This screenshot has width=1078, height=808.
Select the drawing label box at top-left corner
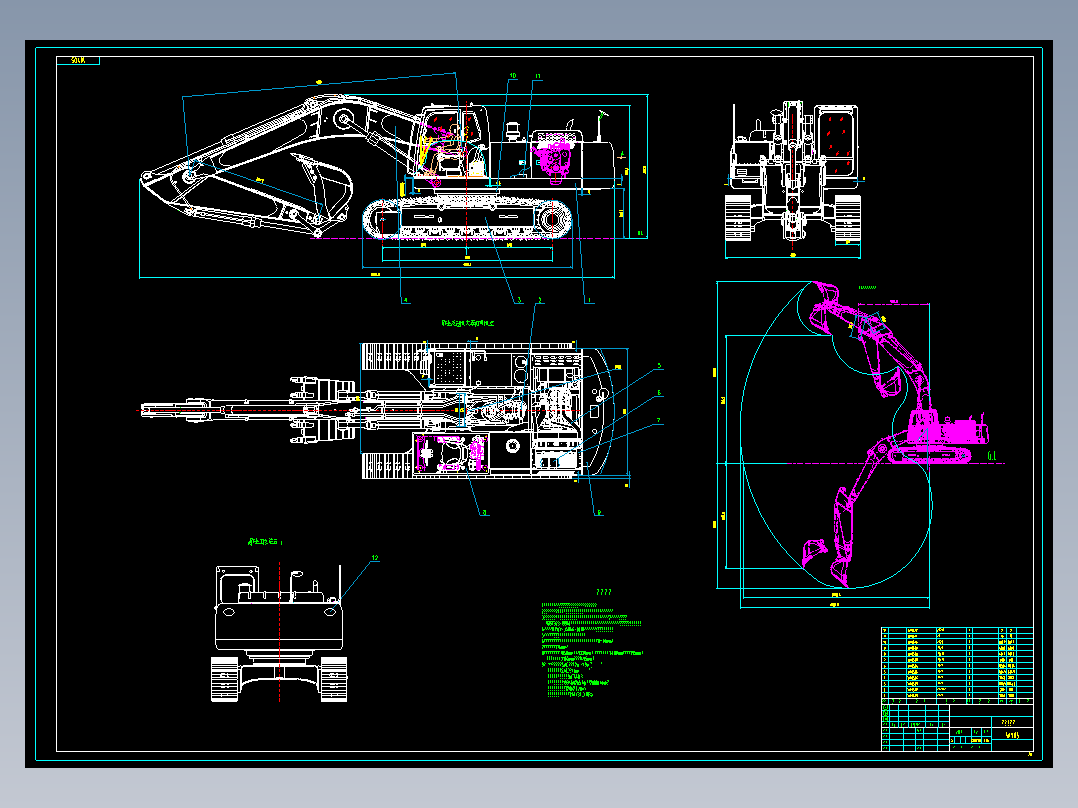click(78, 61)
